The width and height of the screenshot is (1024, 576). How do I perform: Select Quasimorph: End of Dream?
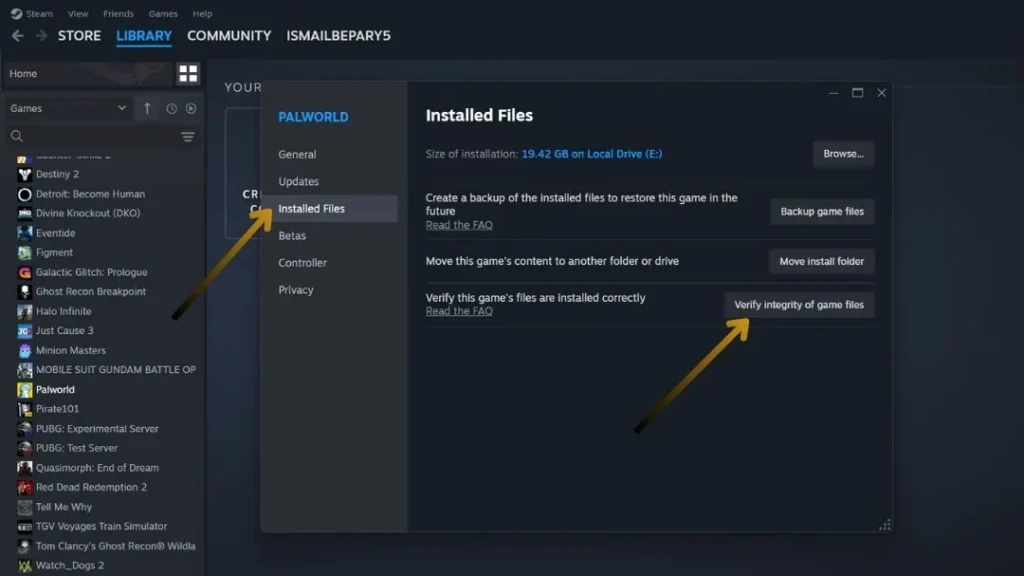[97, 468]
